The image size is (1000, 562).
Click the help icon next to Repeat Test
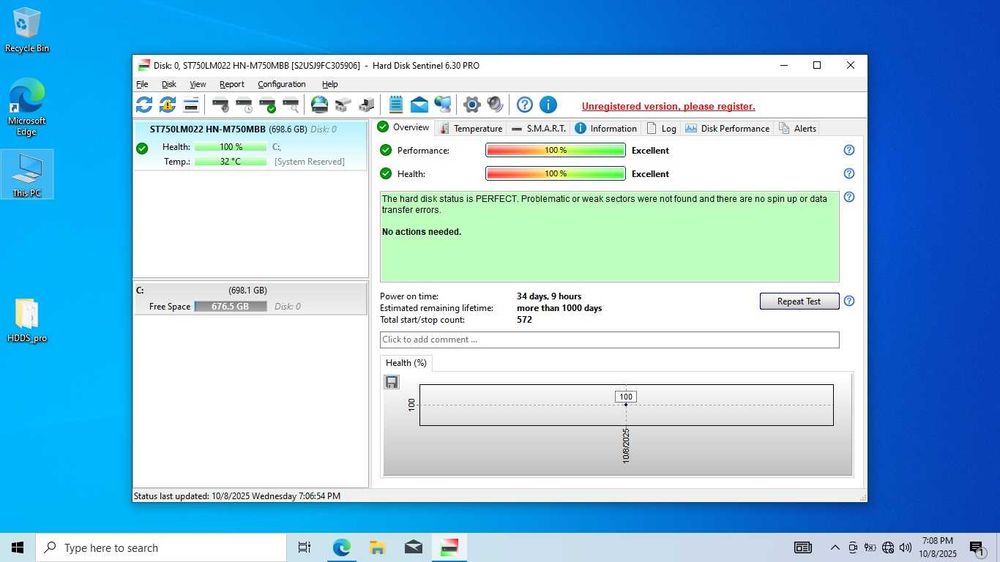coord(849,301)
